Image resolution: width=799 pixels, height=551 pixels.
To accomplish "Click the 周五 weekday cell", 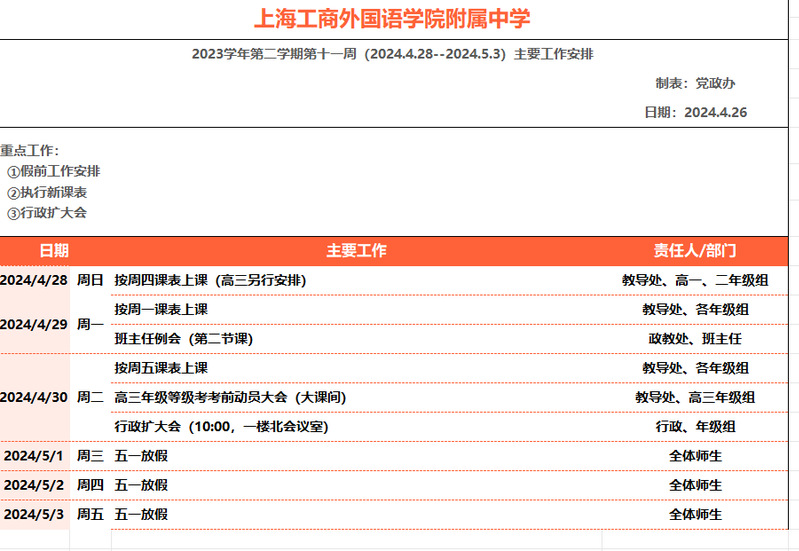I will tap(90, 514).
